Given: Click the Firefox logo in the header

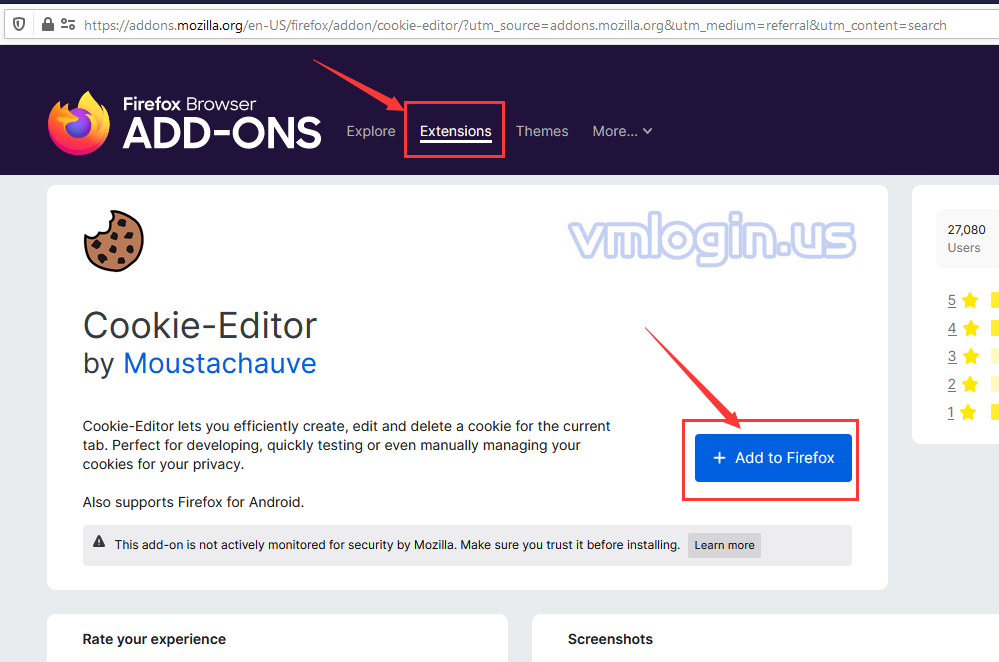Looking at the screenshot, I should pos(79,123).
